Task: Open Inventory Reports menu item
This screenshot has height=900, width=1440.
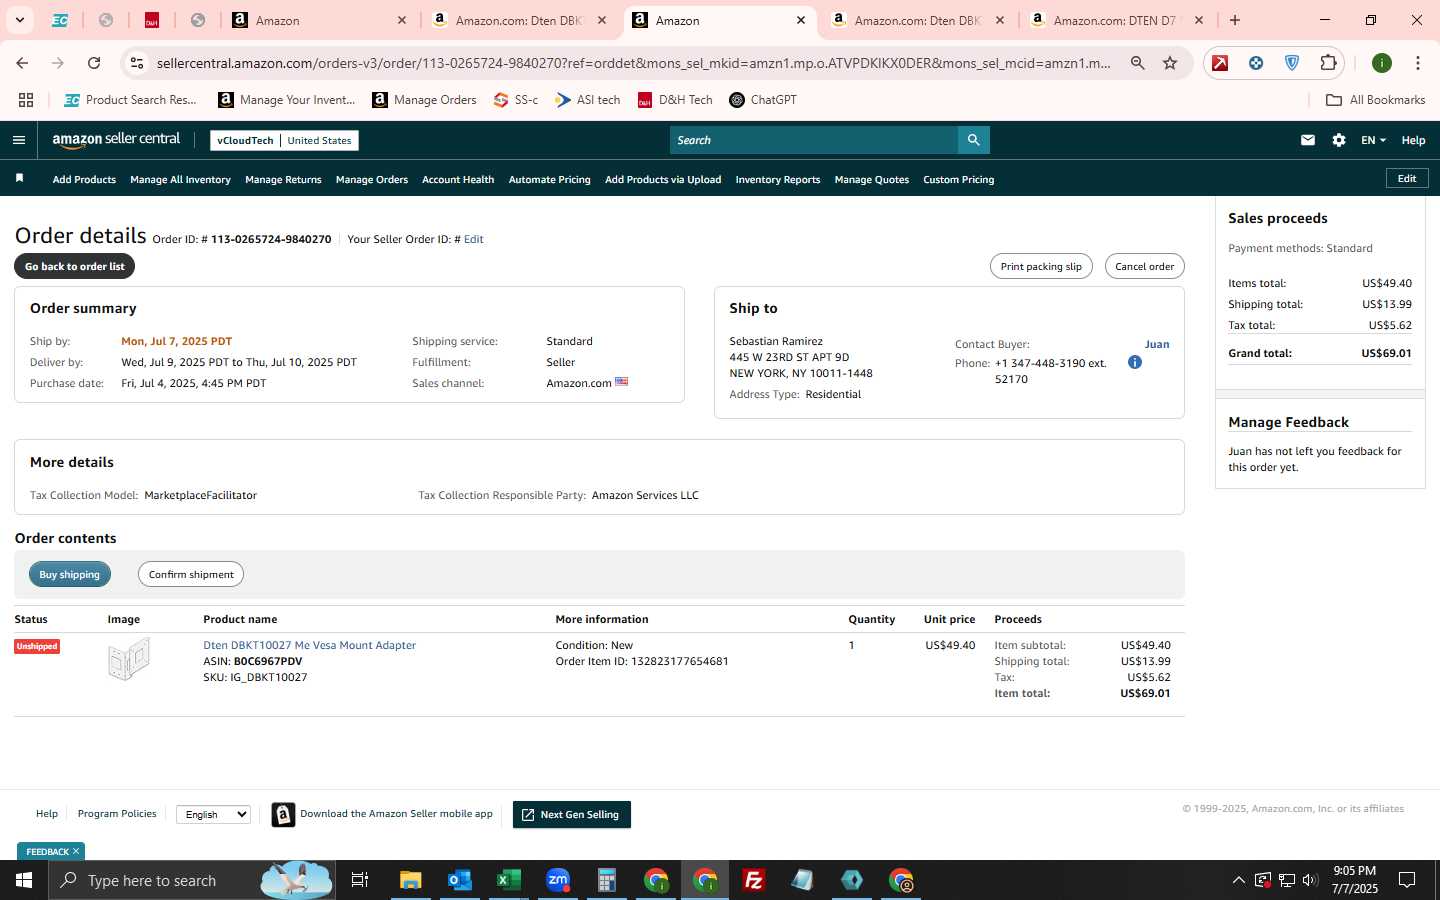Action: click(778, 180)
